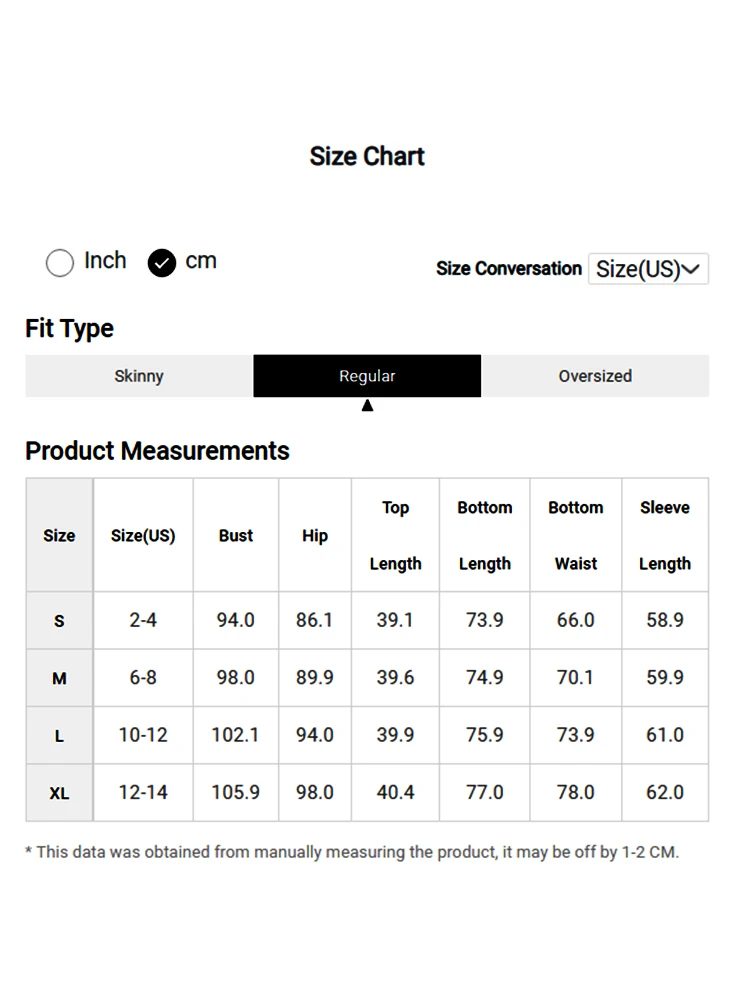Select the XL size row label
The height and width of the screenshot is (1000, 750).
tap(59, 793)
